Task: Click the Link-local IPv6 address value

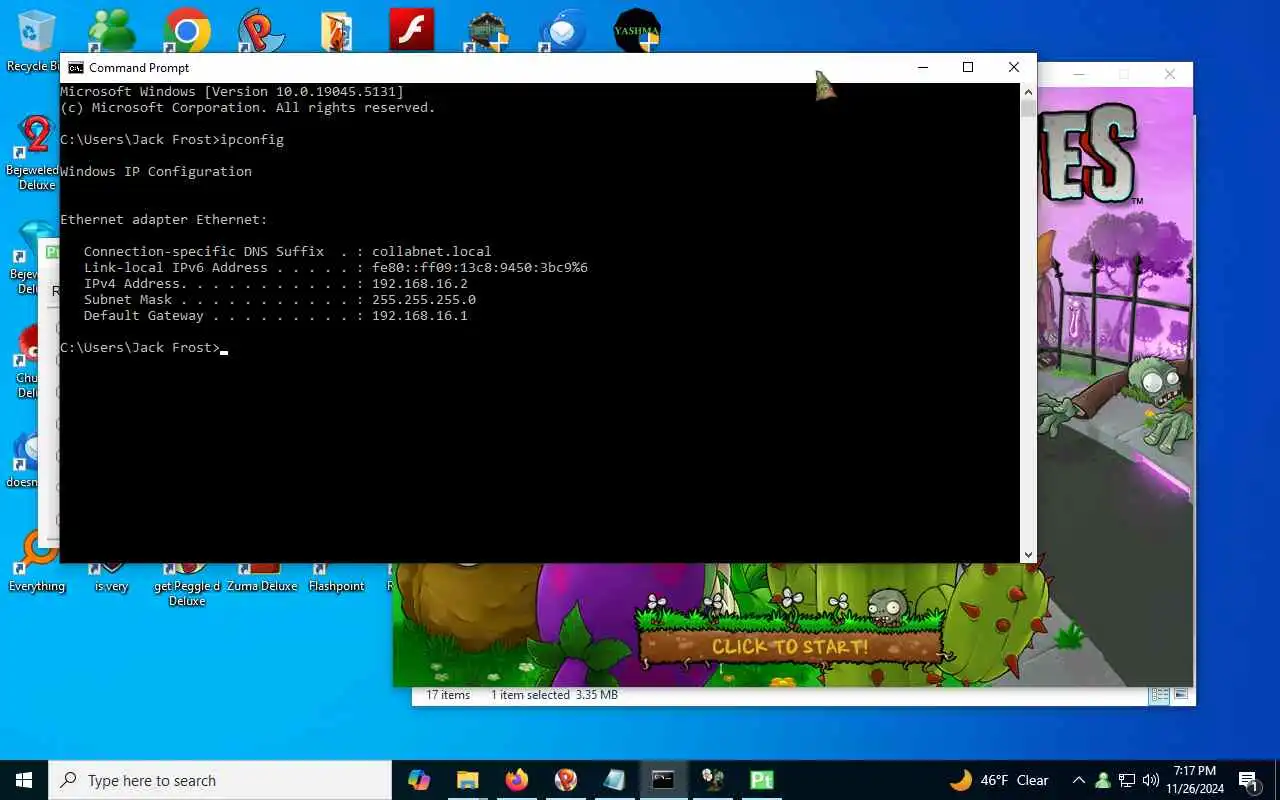Action: (x=480, y=267)
